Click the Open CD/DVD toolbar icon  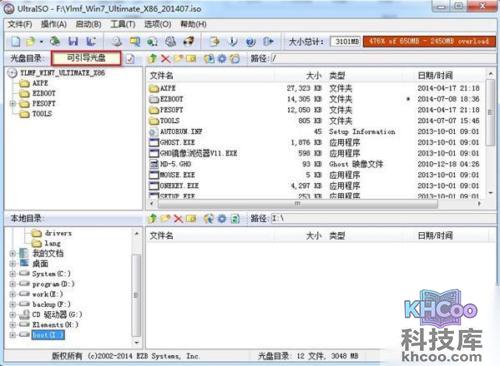(x=55, y=41)
